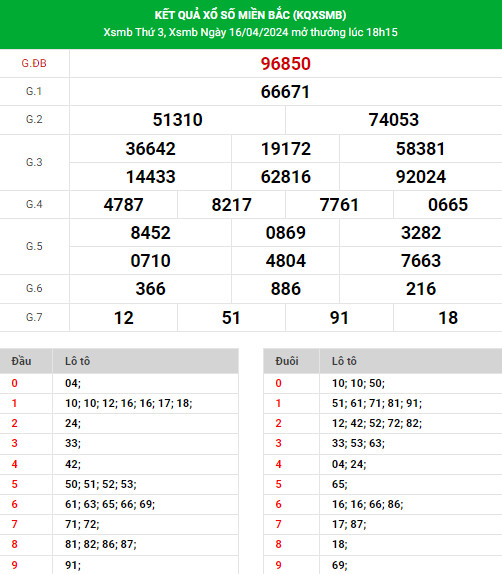
Task: Click the G.3 number 92024
Action: click(421, 177)
